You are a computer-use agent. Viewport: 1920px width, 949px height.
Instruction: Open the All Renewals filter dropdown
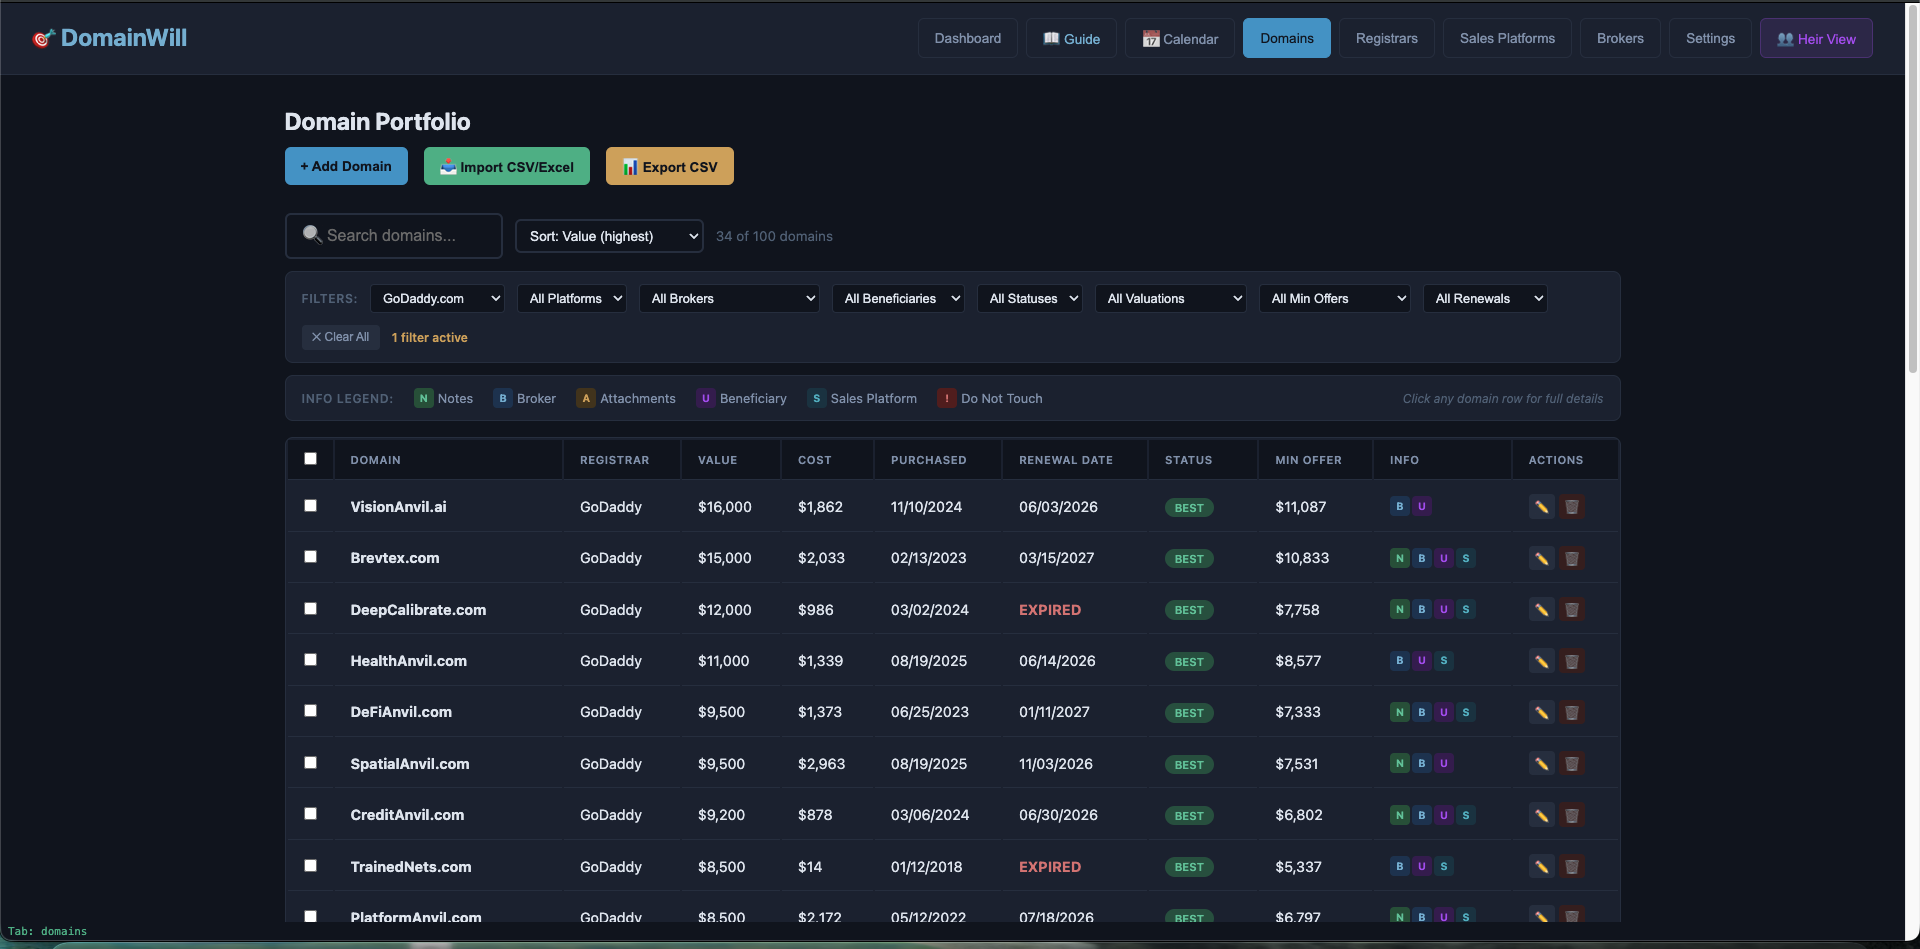(x=1485, y=298)
